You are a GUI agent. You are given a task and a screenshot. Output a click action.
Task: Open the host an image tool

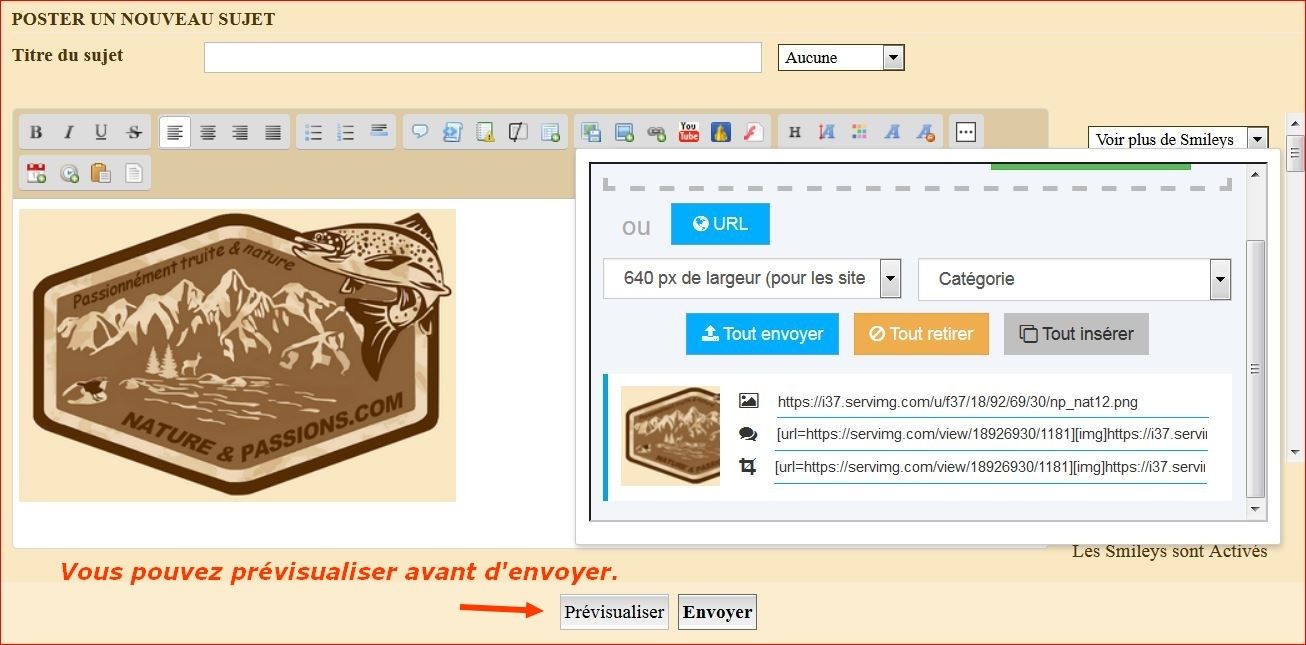[591, 132]
